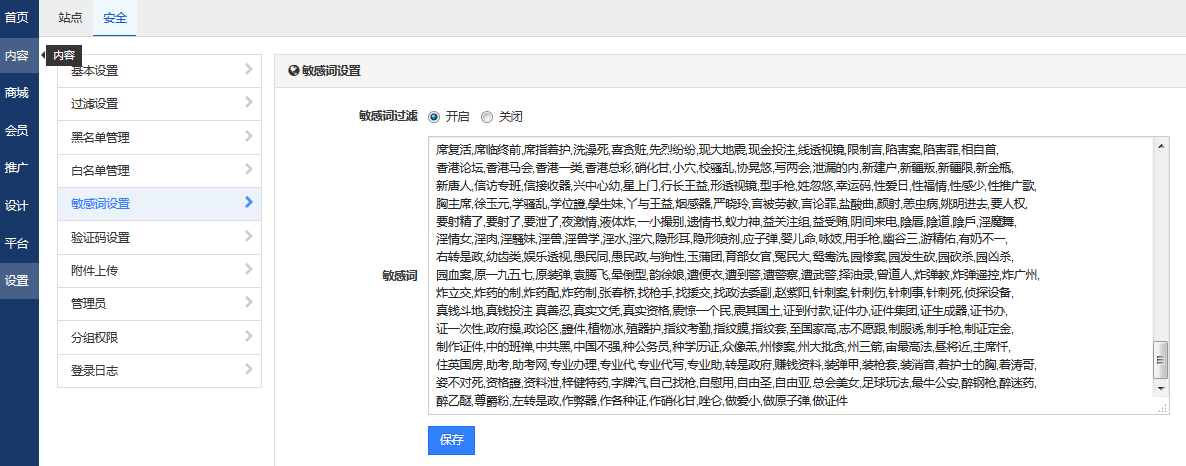The height and width of the screenshot is (466, 1186).
Task: Expand the 过滤设置 chevron arrow
Action: click(x=247, y=103)
